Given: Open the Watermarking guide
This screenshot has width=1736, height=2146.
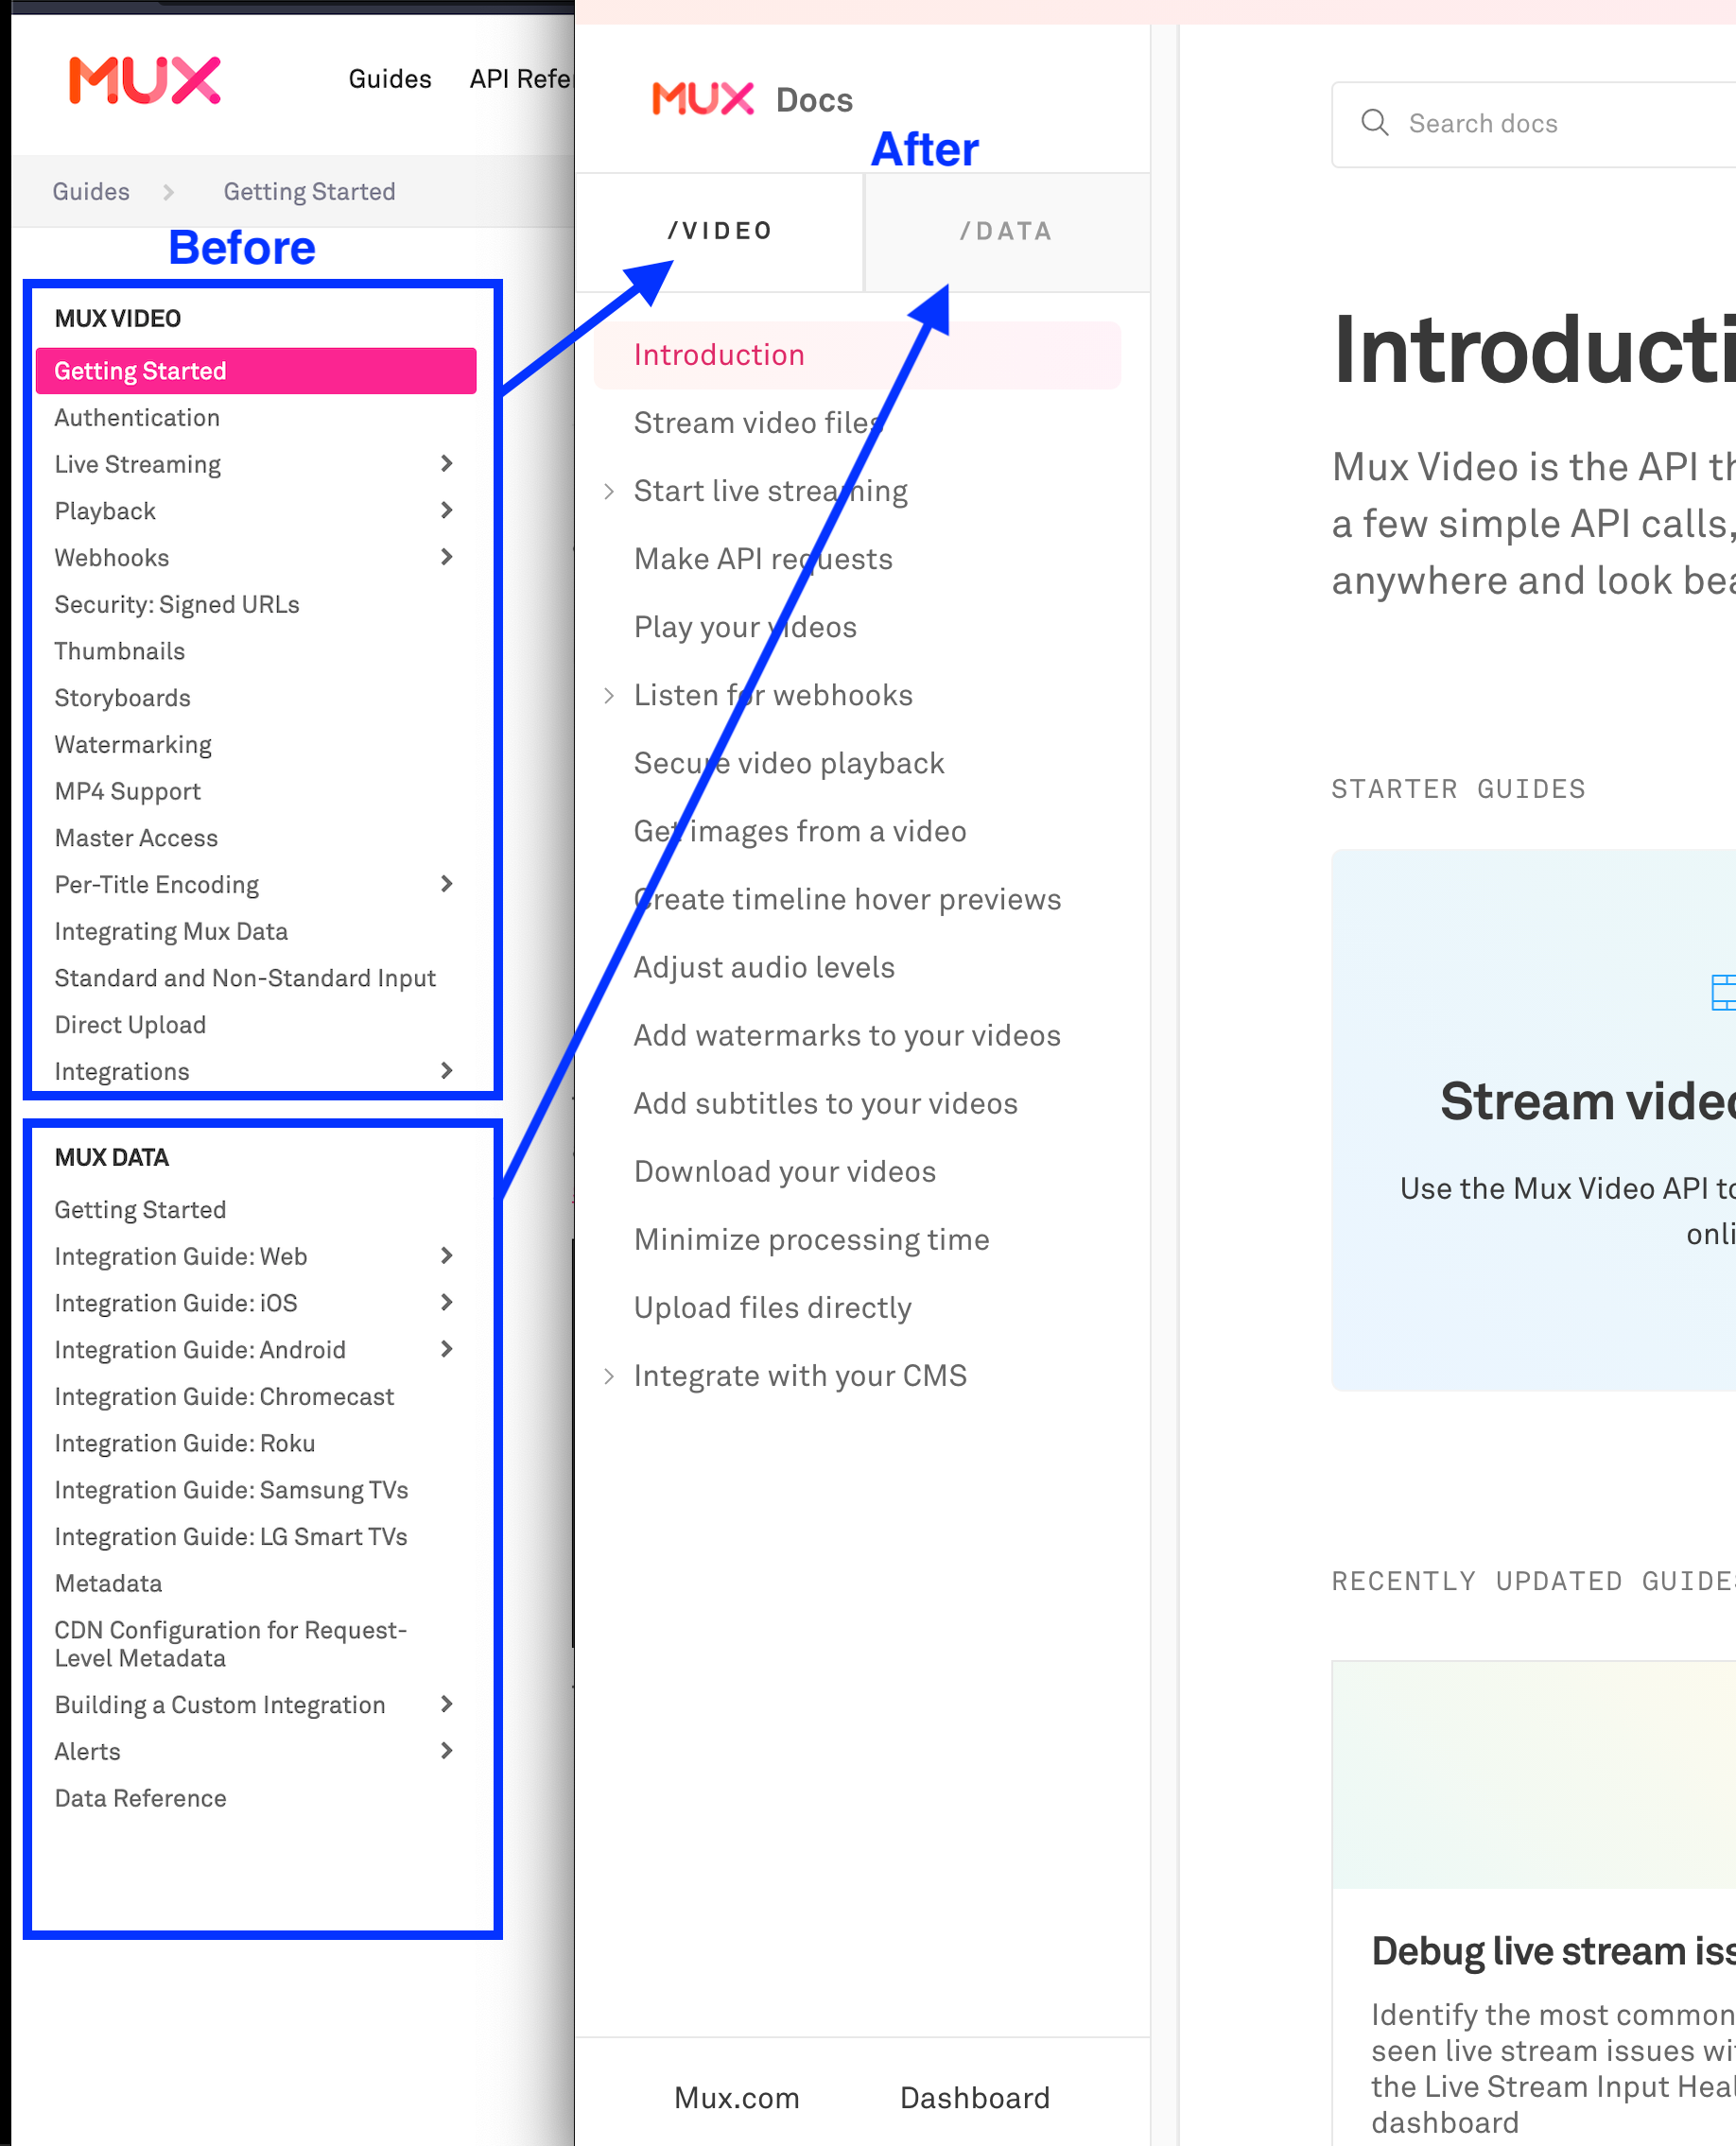Looking at the screenshot, I should (x=133, y=745).
